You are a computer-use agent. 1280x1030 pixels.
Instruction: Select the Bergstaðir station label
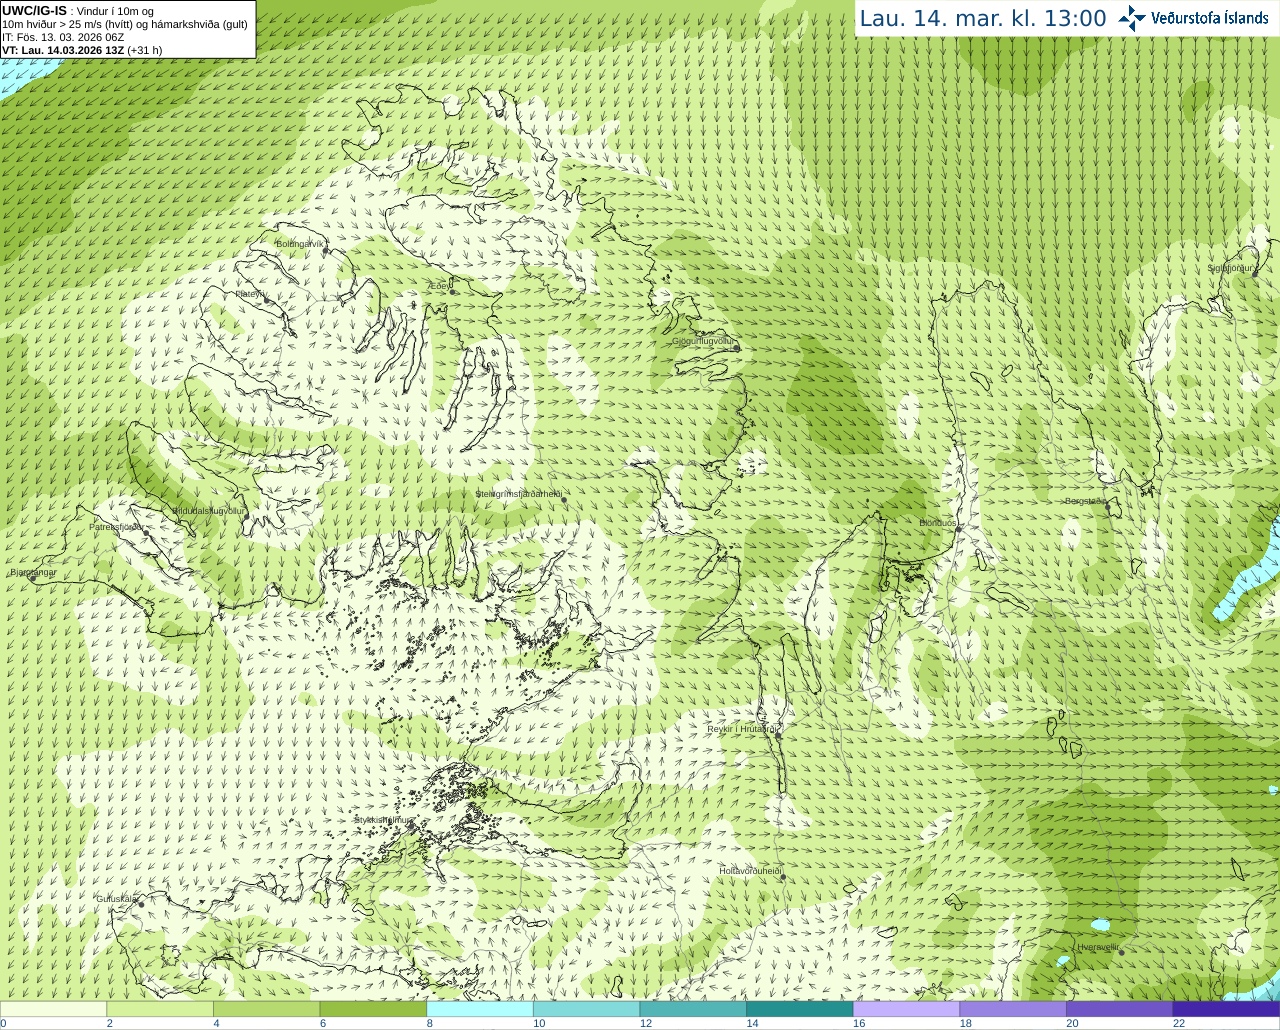click(1085, 501)
